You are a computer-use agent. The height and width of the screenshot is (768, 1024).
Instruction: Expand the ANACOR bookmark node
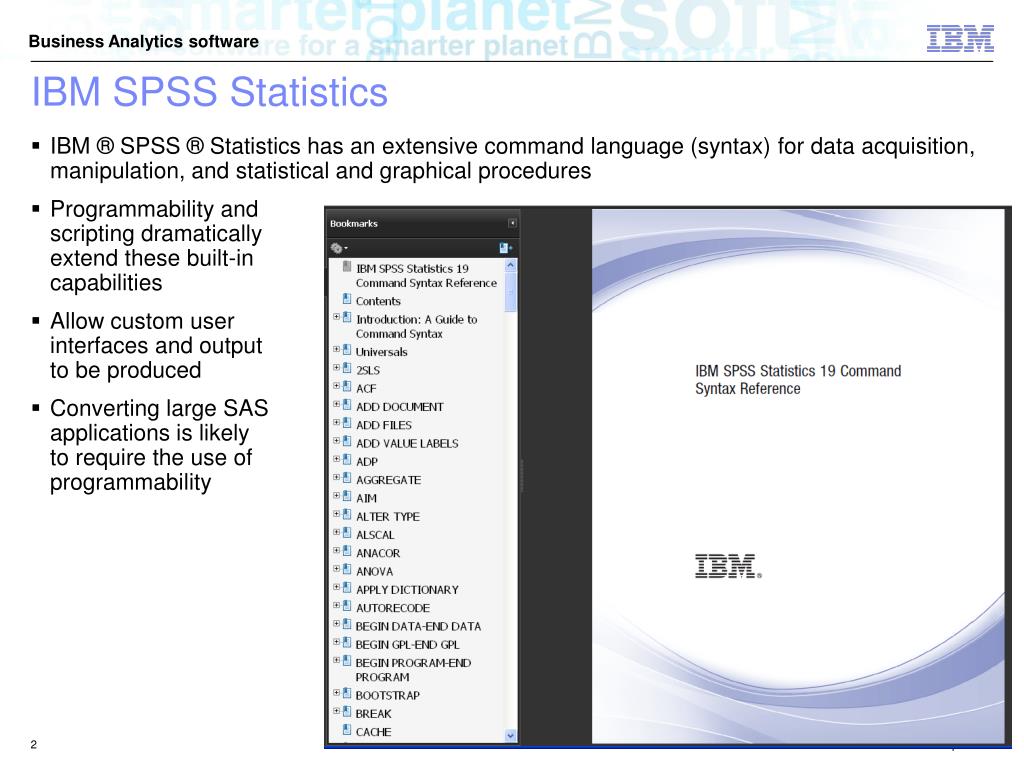[336, 551]
